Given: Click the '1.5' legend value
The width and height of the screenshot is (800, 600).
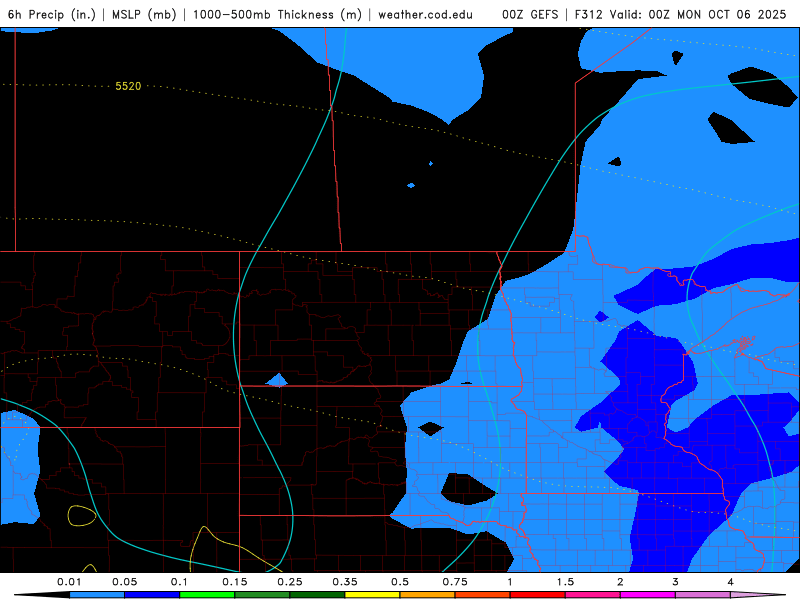Looking at the screenshot, I should (x=565, y=582).
